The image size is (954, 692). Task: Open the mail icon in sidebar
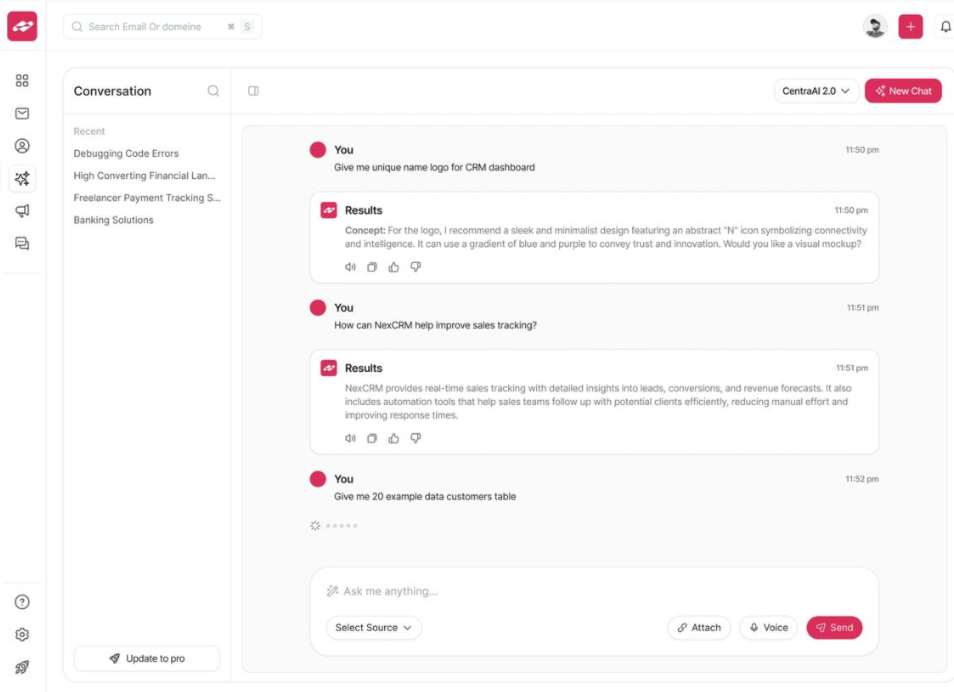[22, 113]
